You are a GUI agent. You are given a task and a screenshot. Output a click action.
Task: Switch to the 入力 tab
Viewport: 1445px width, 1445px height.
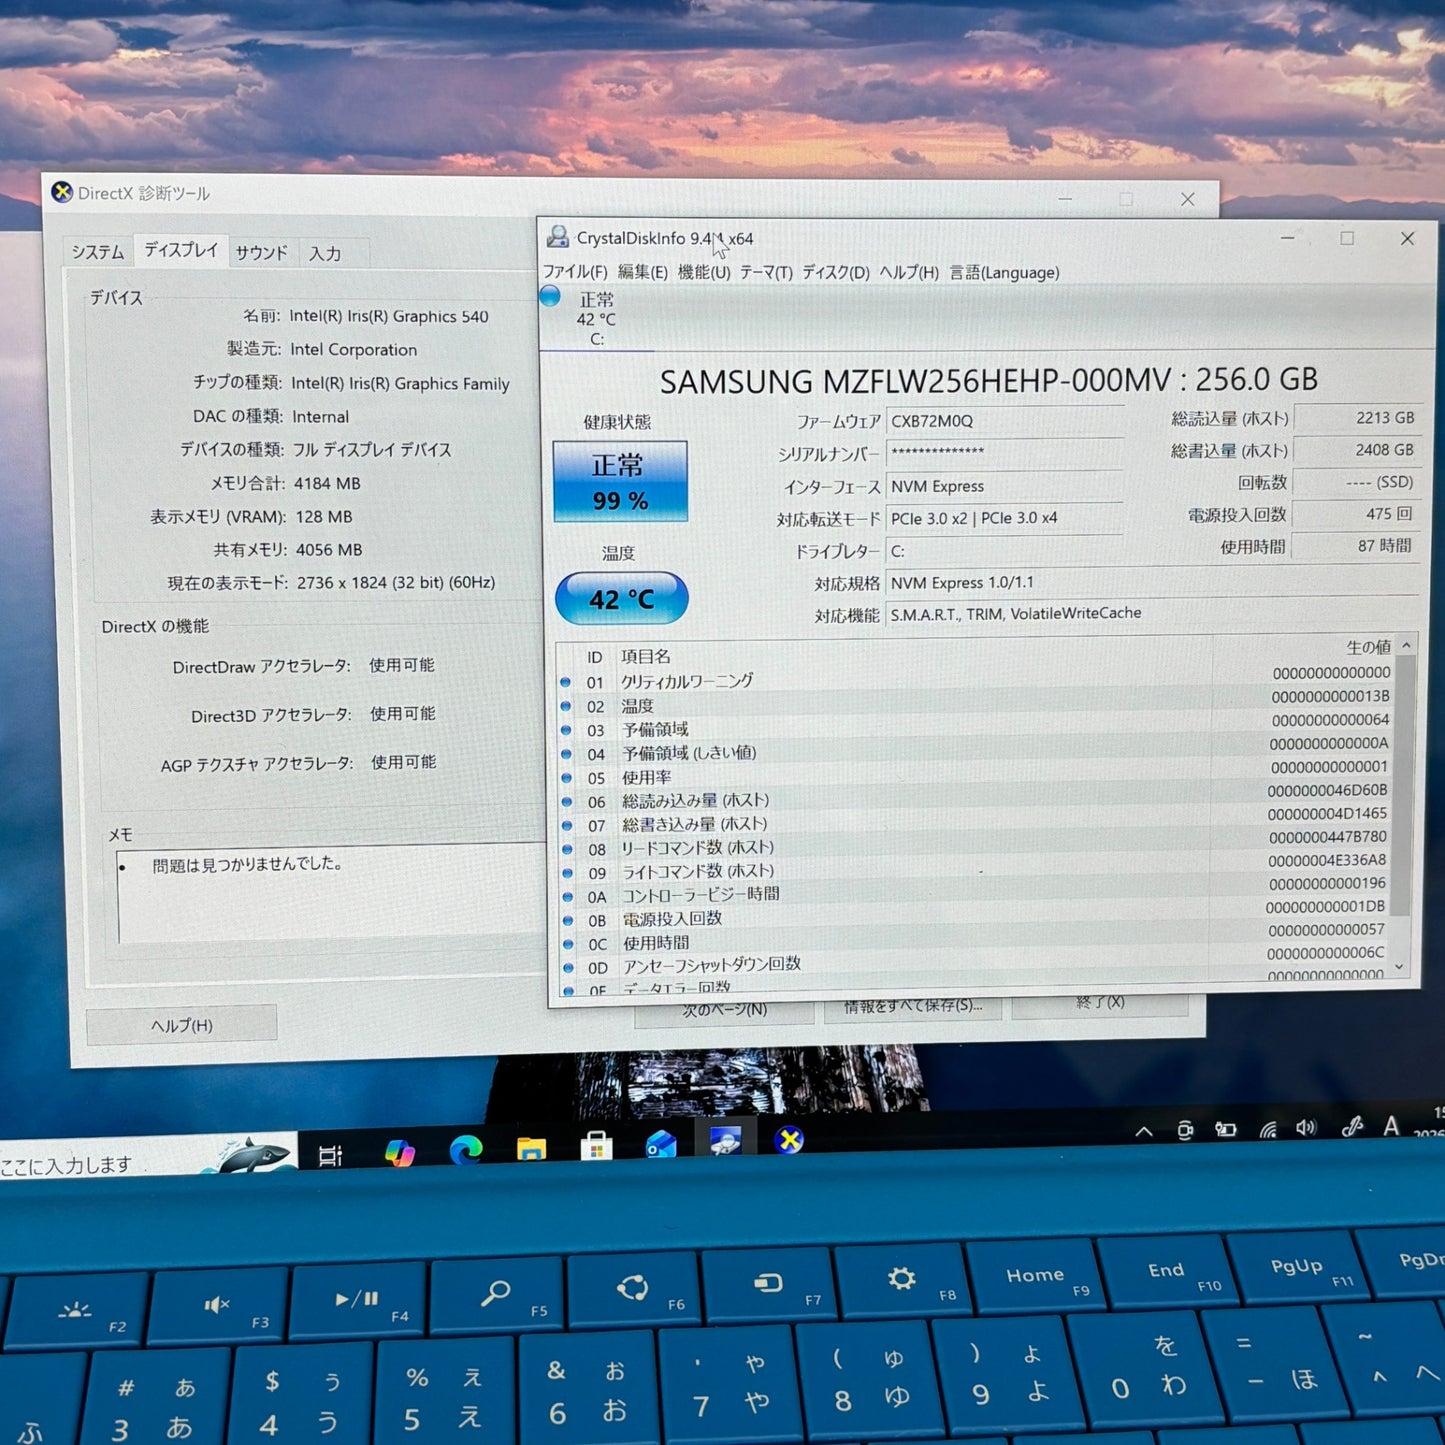(325, 254)
